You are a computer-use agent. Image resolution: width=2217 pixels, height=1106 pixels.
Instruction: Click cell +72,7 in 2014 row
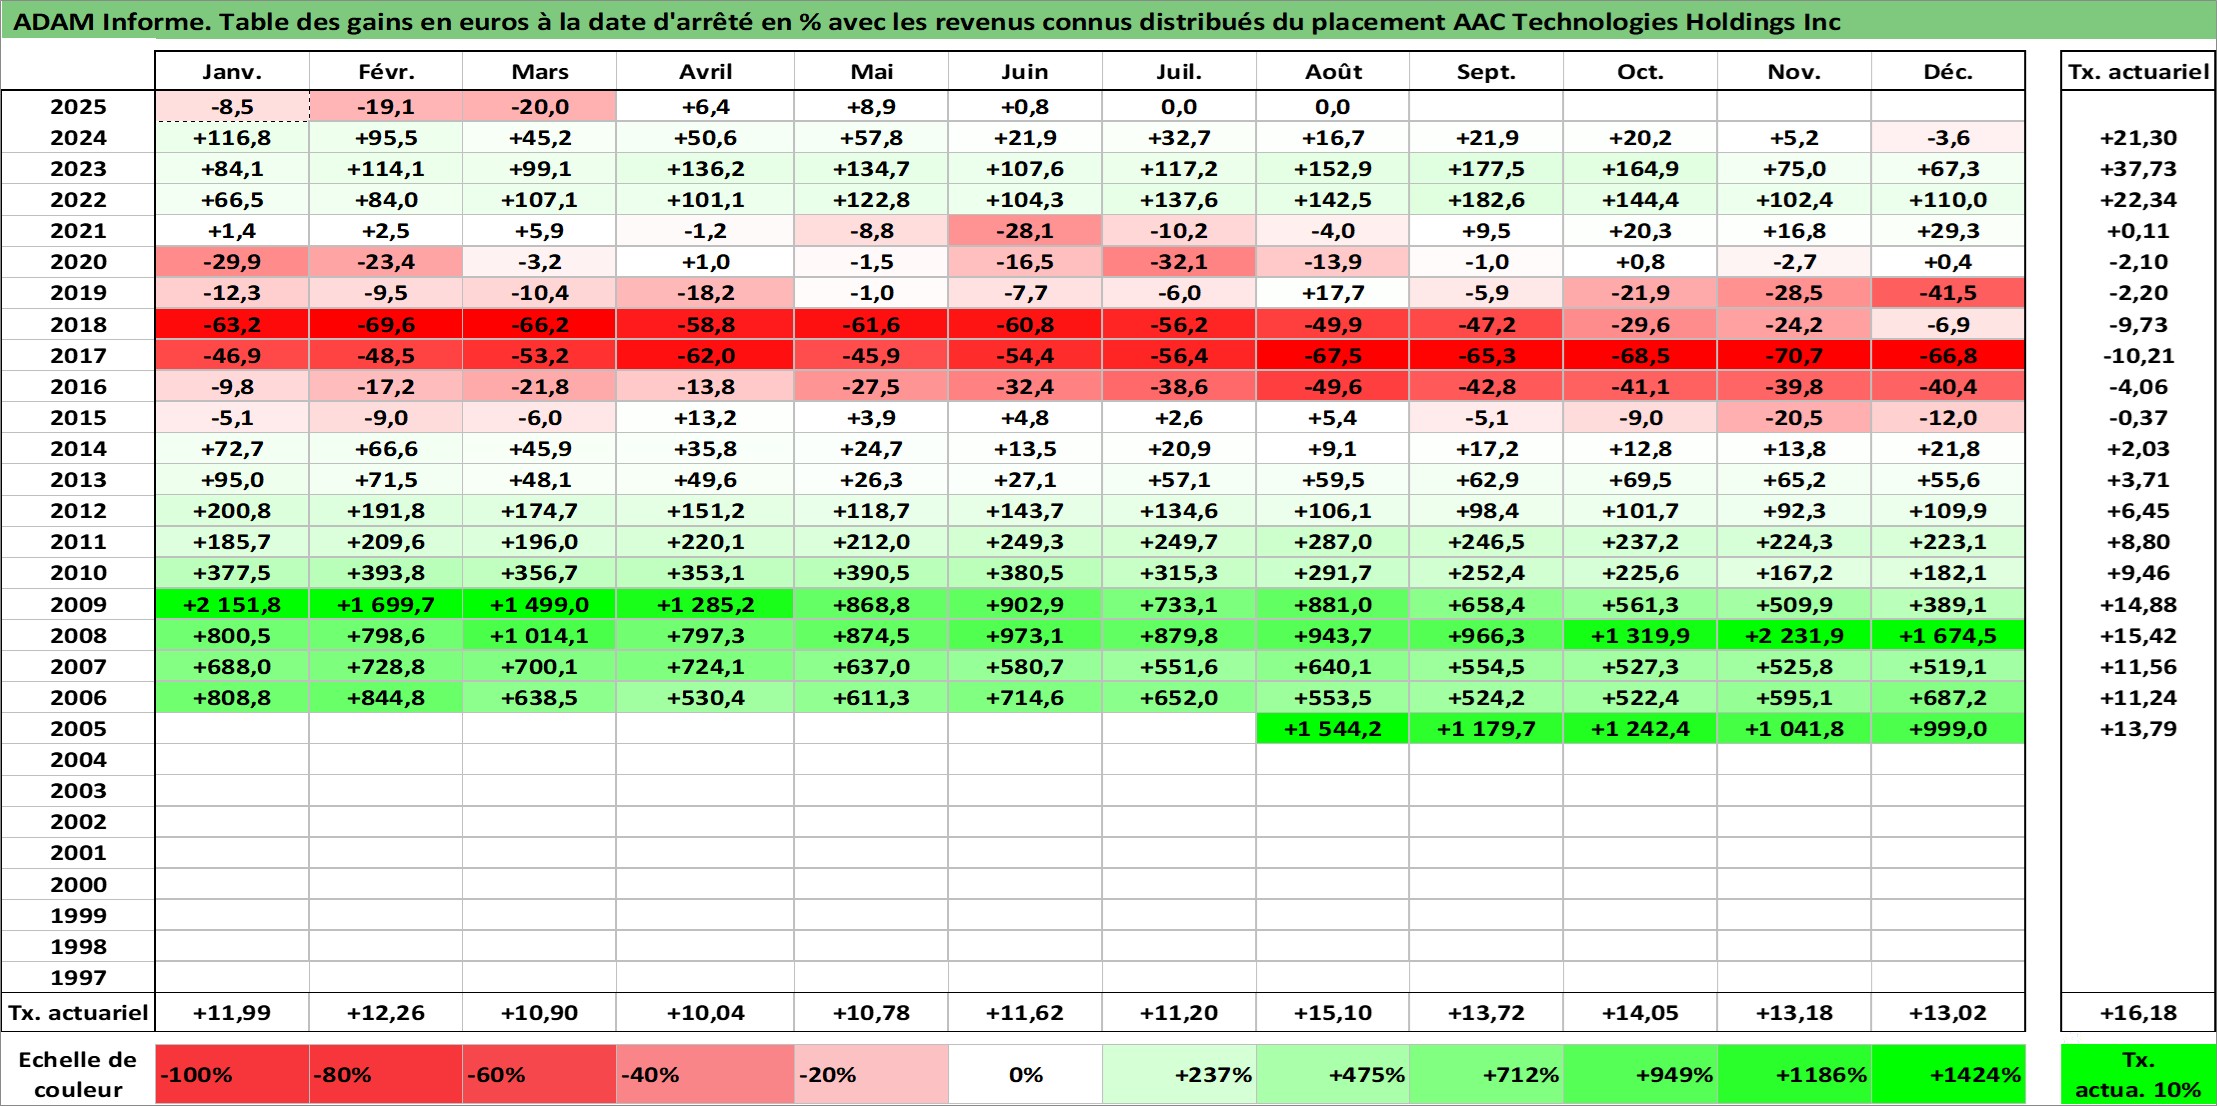pyautogui.click(x=232, y=449)
